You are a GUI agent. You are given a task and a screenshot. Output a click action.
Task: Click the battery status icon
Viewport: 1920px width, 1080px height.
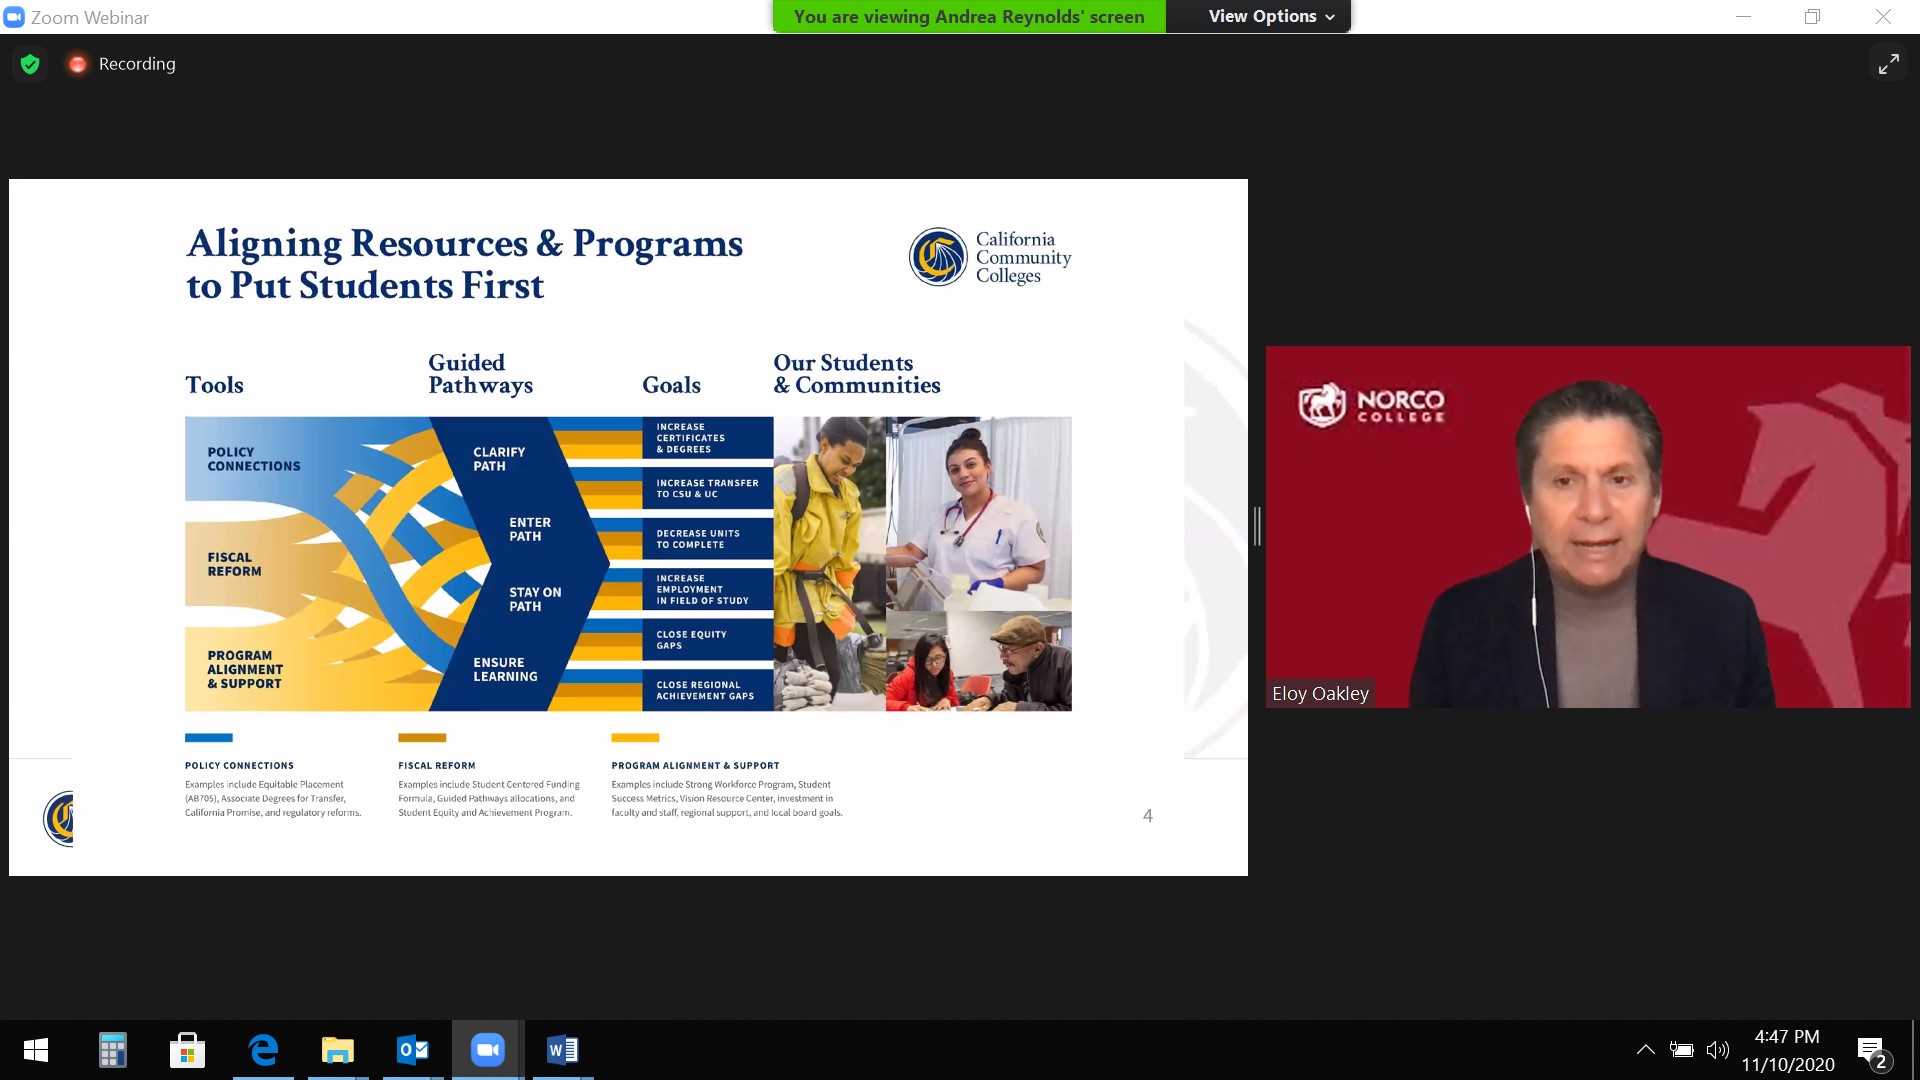[x=1682, y=1050]
